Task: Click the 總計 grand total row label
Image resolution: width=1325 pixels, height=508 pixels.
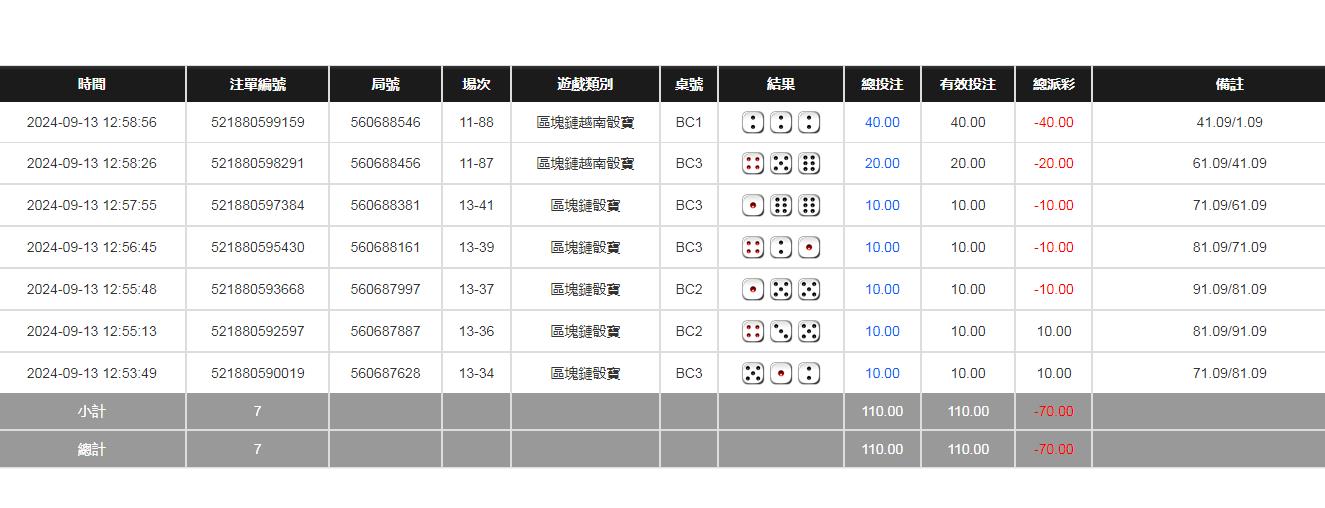Action: (91, 449)
